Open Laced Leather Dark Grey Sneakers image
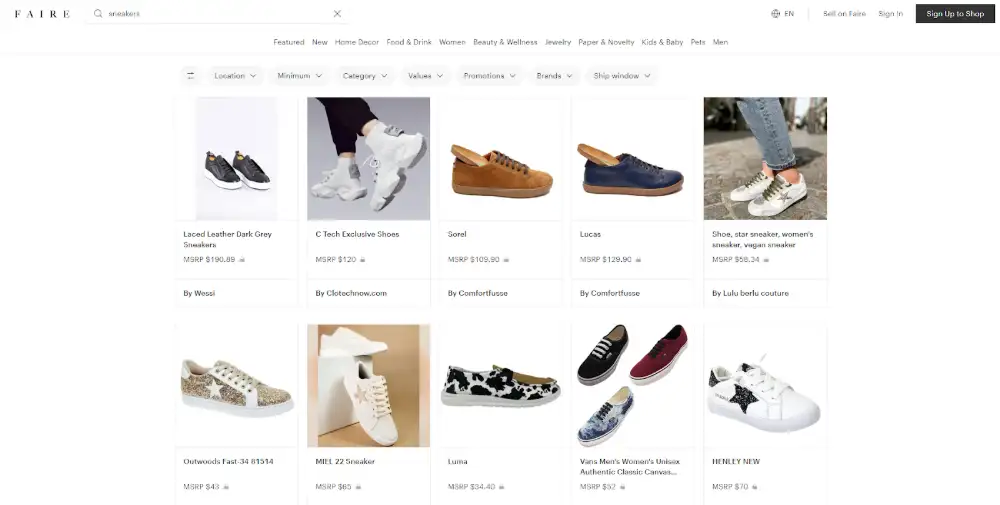Screen dimensions: 1000x505 pyautogui.click(x=237, y=158)
